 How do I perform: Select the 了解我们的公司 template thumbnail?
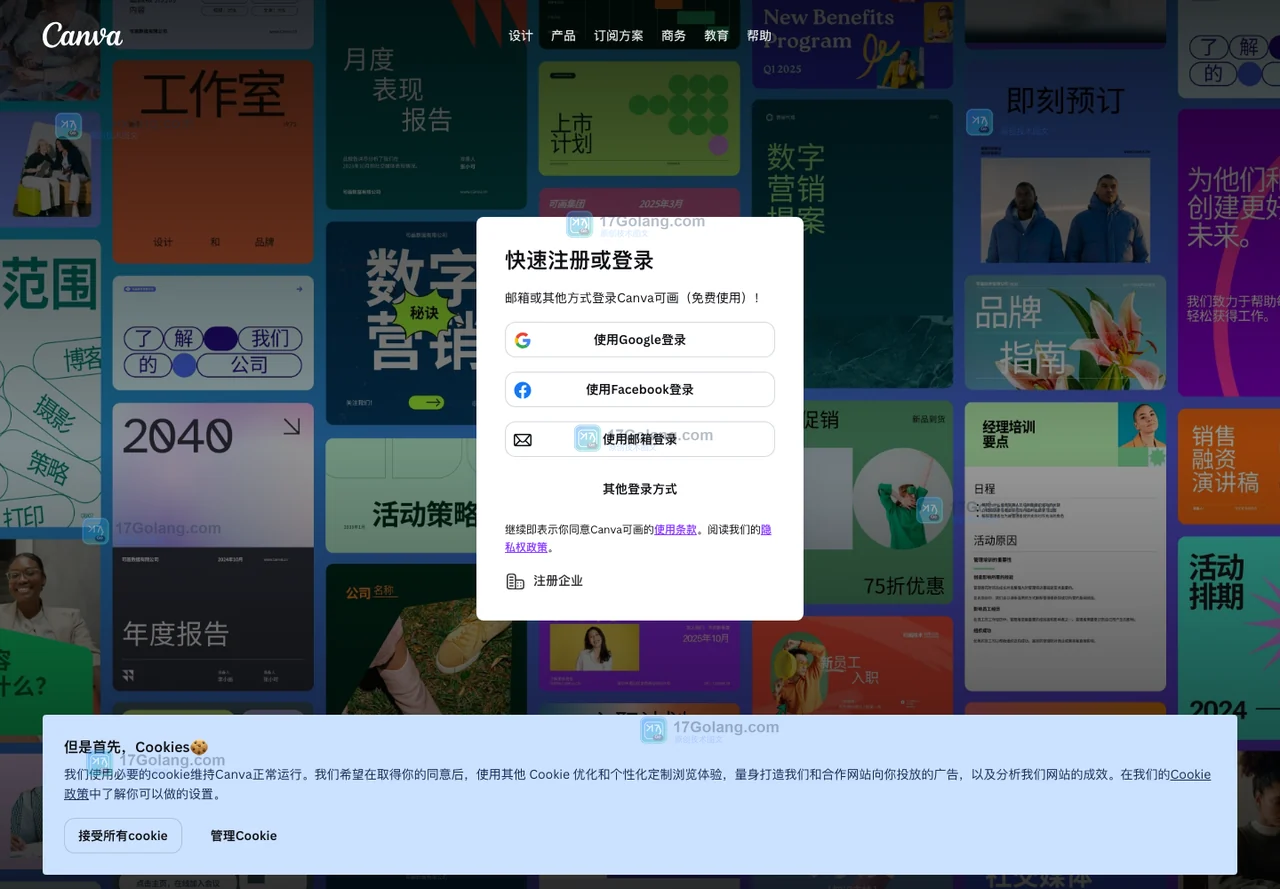click(213, 333)
